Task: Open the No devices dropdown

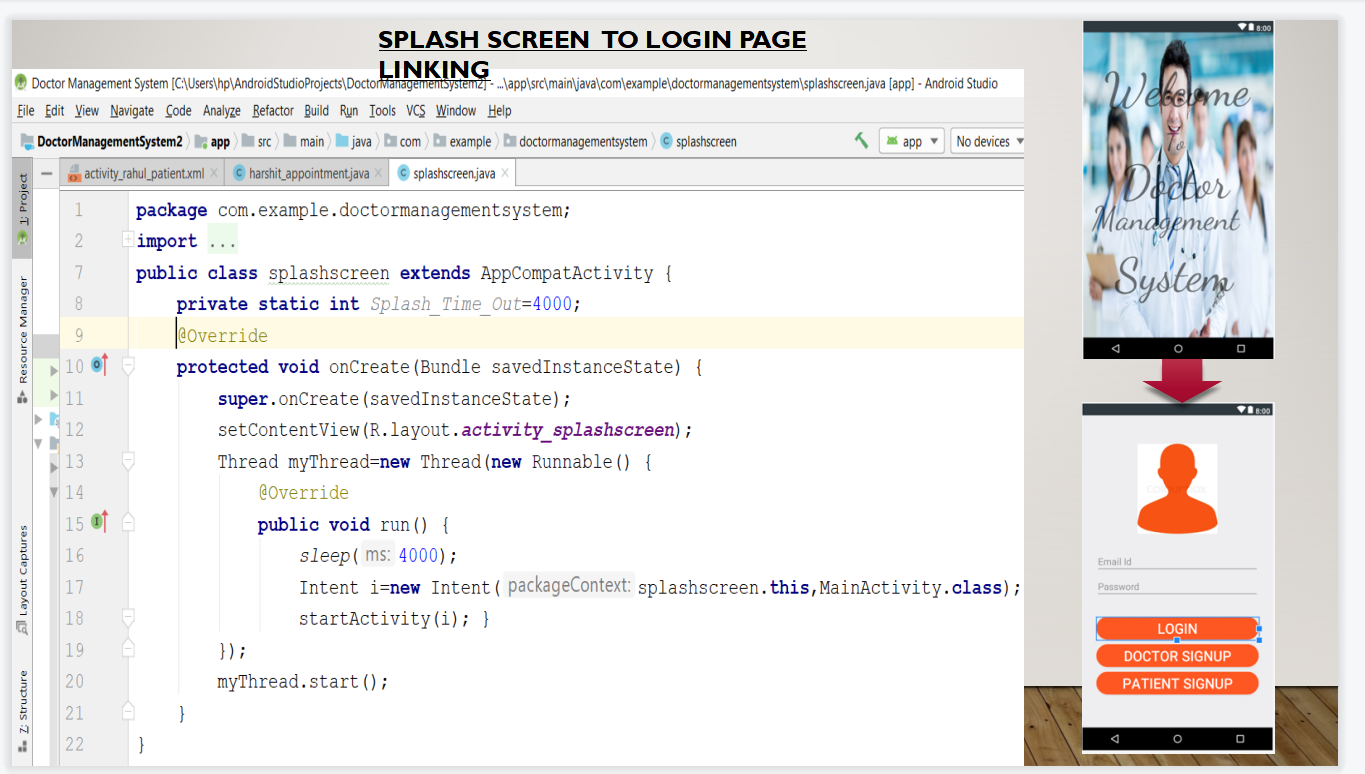Action: point(988,141)
